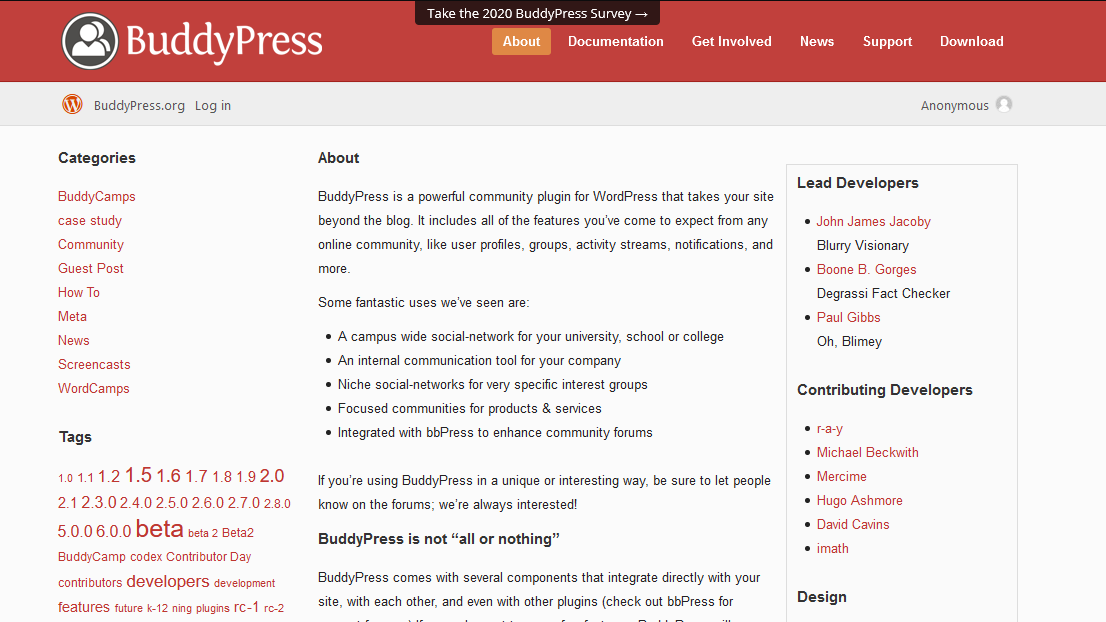Image resolution: width=1106 pixels, height=622 pixels.
Task: Open David Cavins contributor link
Action: click(x=853, y=525)
